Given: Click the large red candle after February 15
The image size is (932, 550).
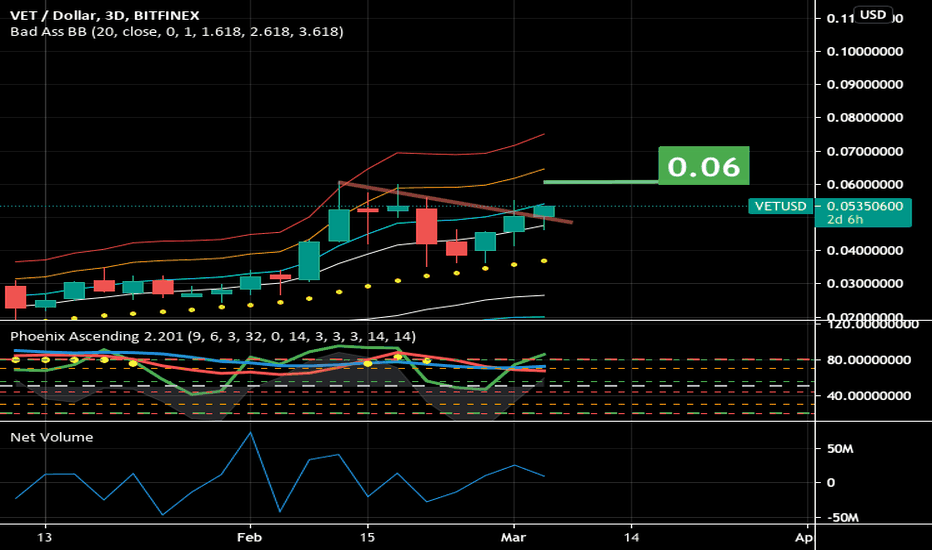Looking at the screenshot, I should pos(426,226).
